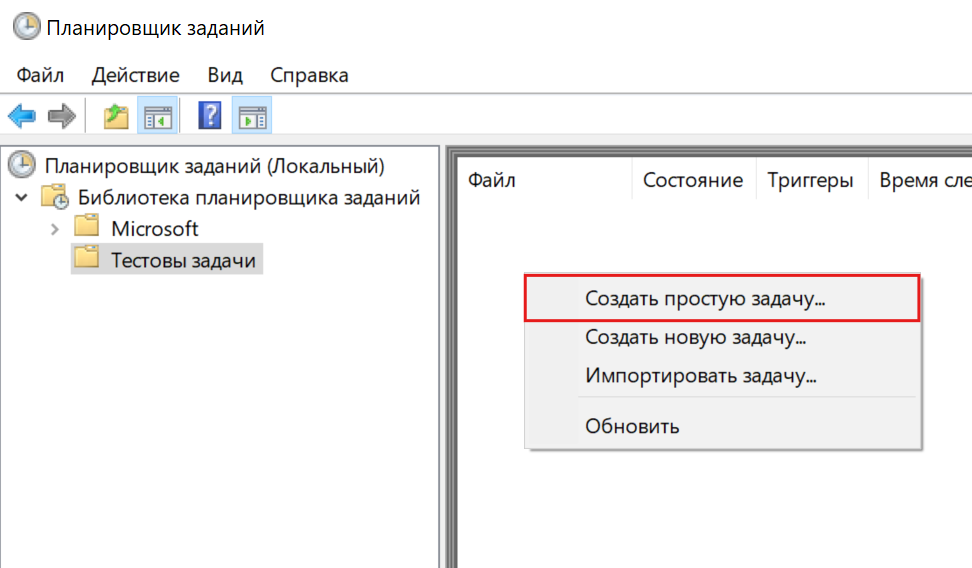Click the Тестовы задачи folder icon

coord(88,259)
